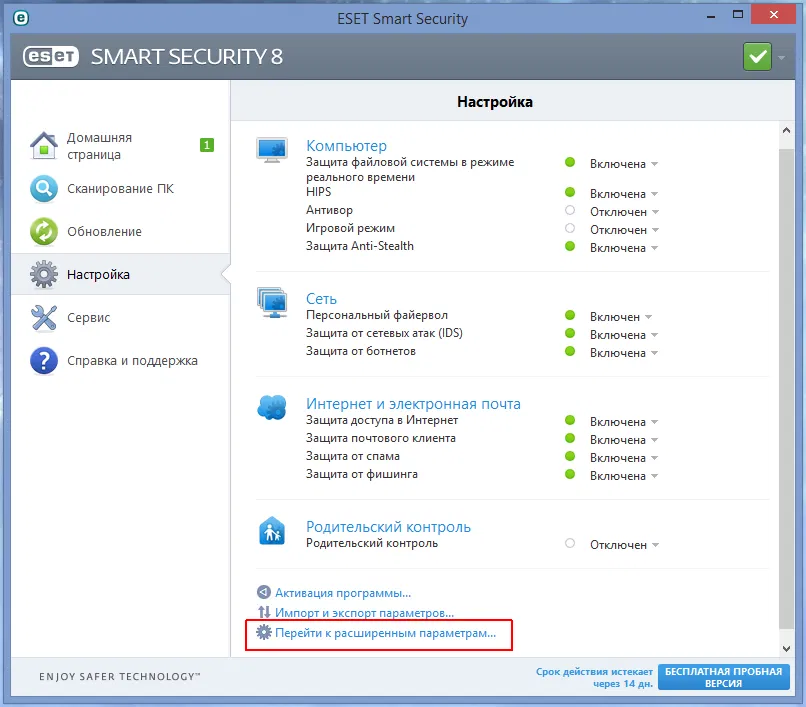Viewport: 806px width, 707px height.
Task: Open the Включена dropdown for real-time file protection
Action: point(624,164)
